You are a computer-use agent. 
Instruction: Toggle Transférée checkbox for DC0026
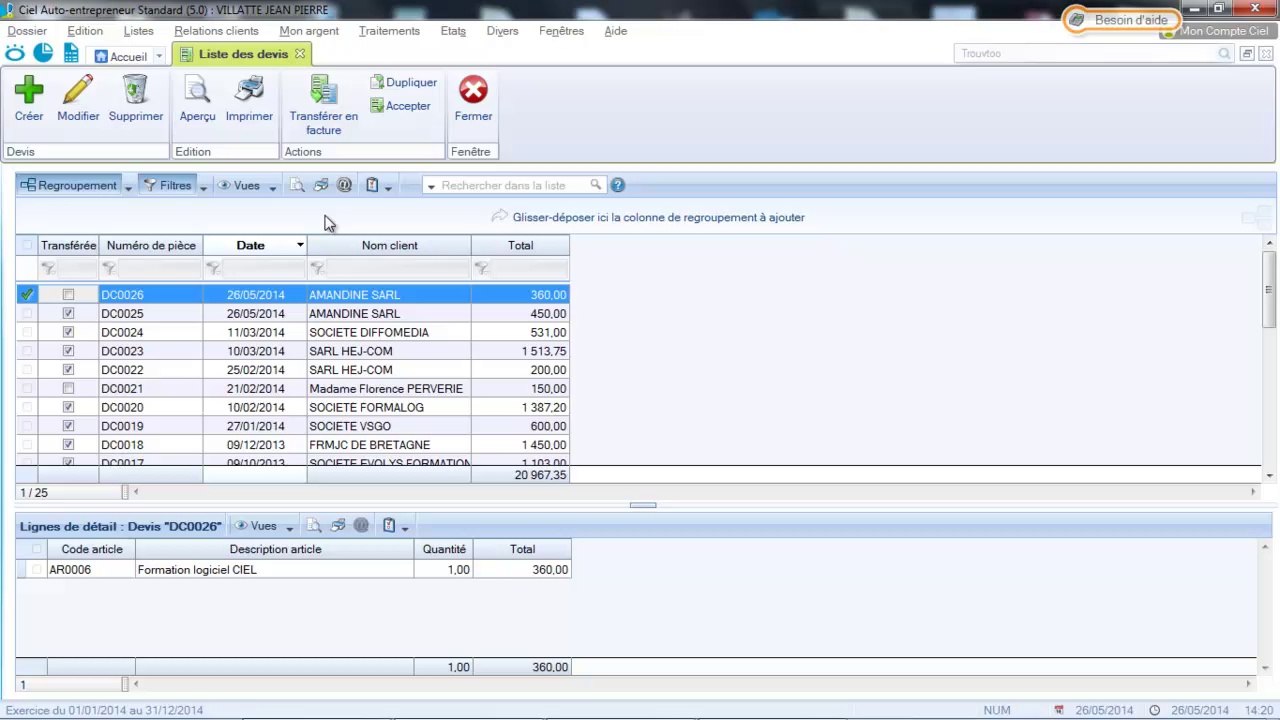pos(68,295)
